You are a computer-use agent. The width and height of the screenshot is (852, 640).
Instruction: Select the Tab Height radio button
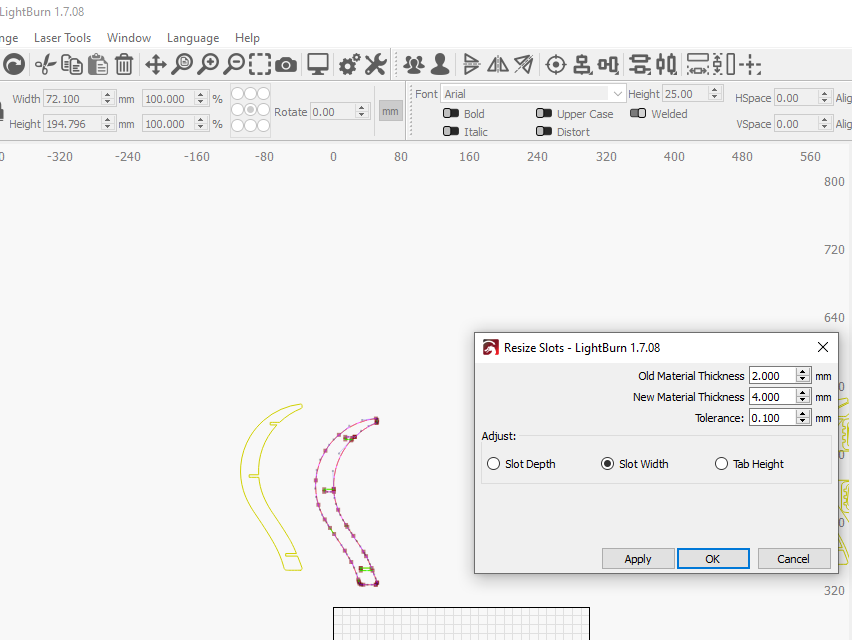[721, 464]
